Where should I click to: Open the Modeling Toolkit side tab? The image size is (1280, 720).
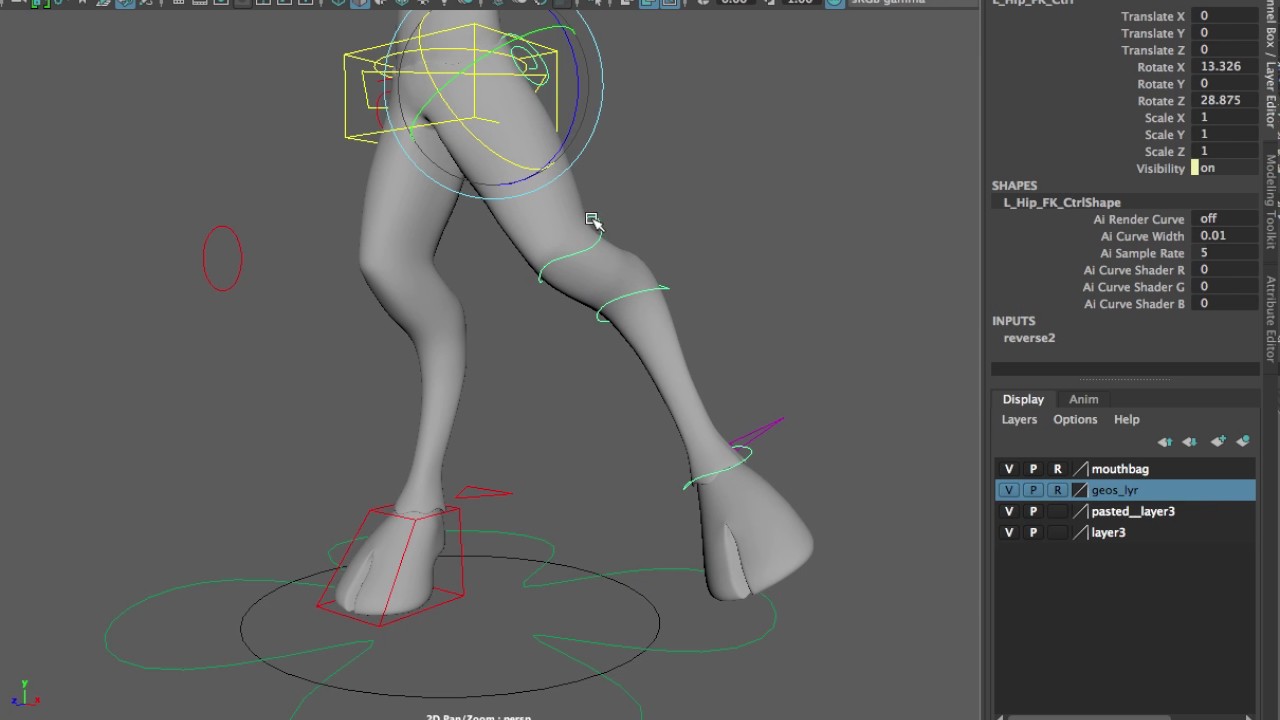1271,200
